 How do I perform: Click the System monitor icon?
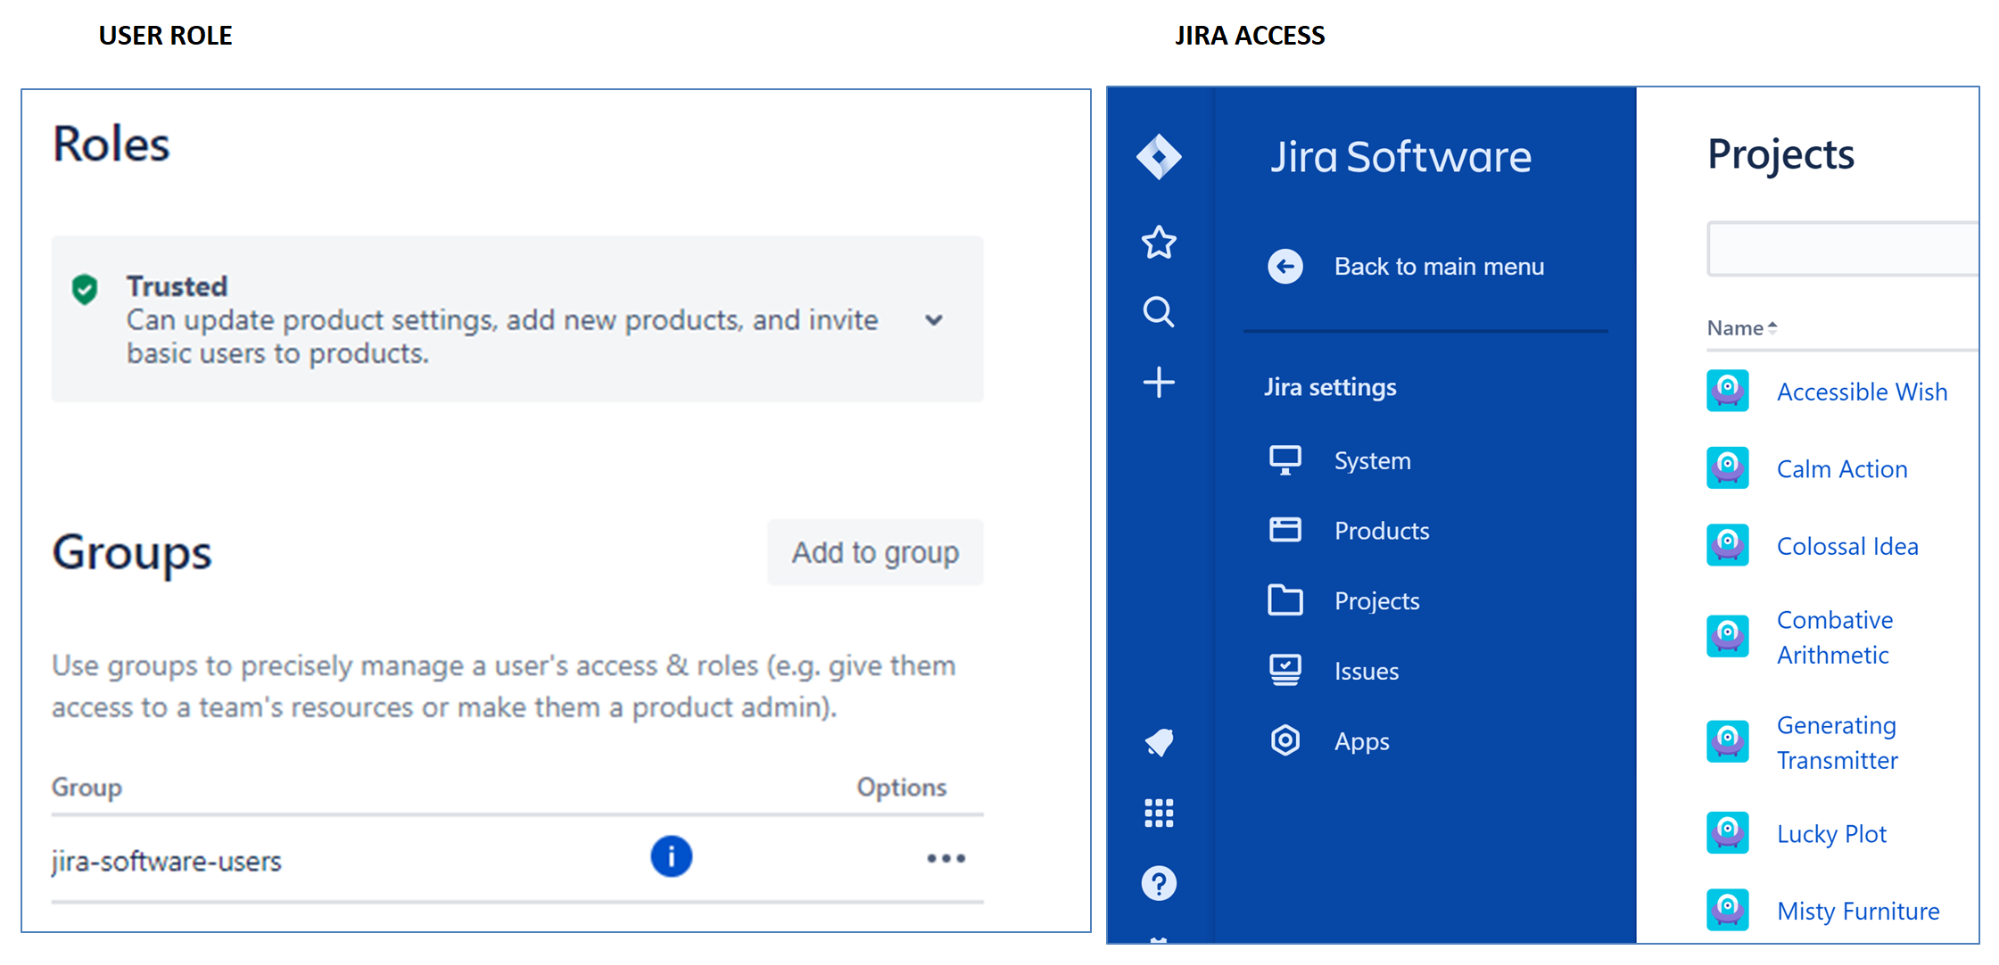[1285, 460]
